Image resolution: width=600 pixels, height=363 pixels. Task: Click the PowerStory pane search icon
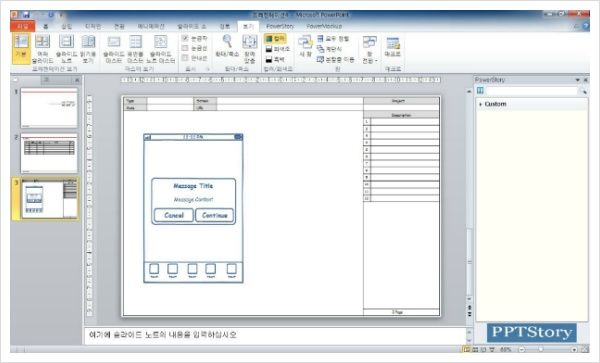[x=583, y=91]
